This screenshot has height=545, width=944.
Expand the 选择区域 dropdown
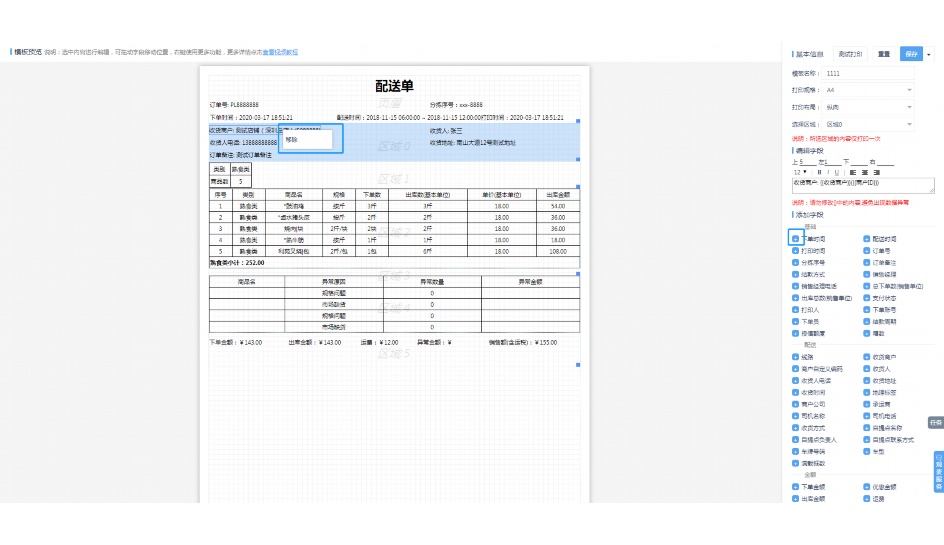(868, 123)
